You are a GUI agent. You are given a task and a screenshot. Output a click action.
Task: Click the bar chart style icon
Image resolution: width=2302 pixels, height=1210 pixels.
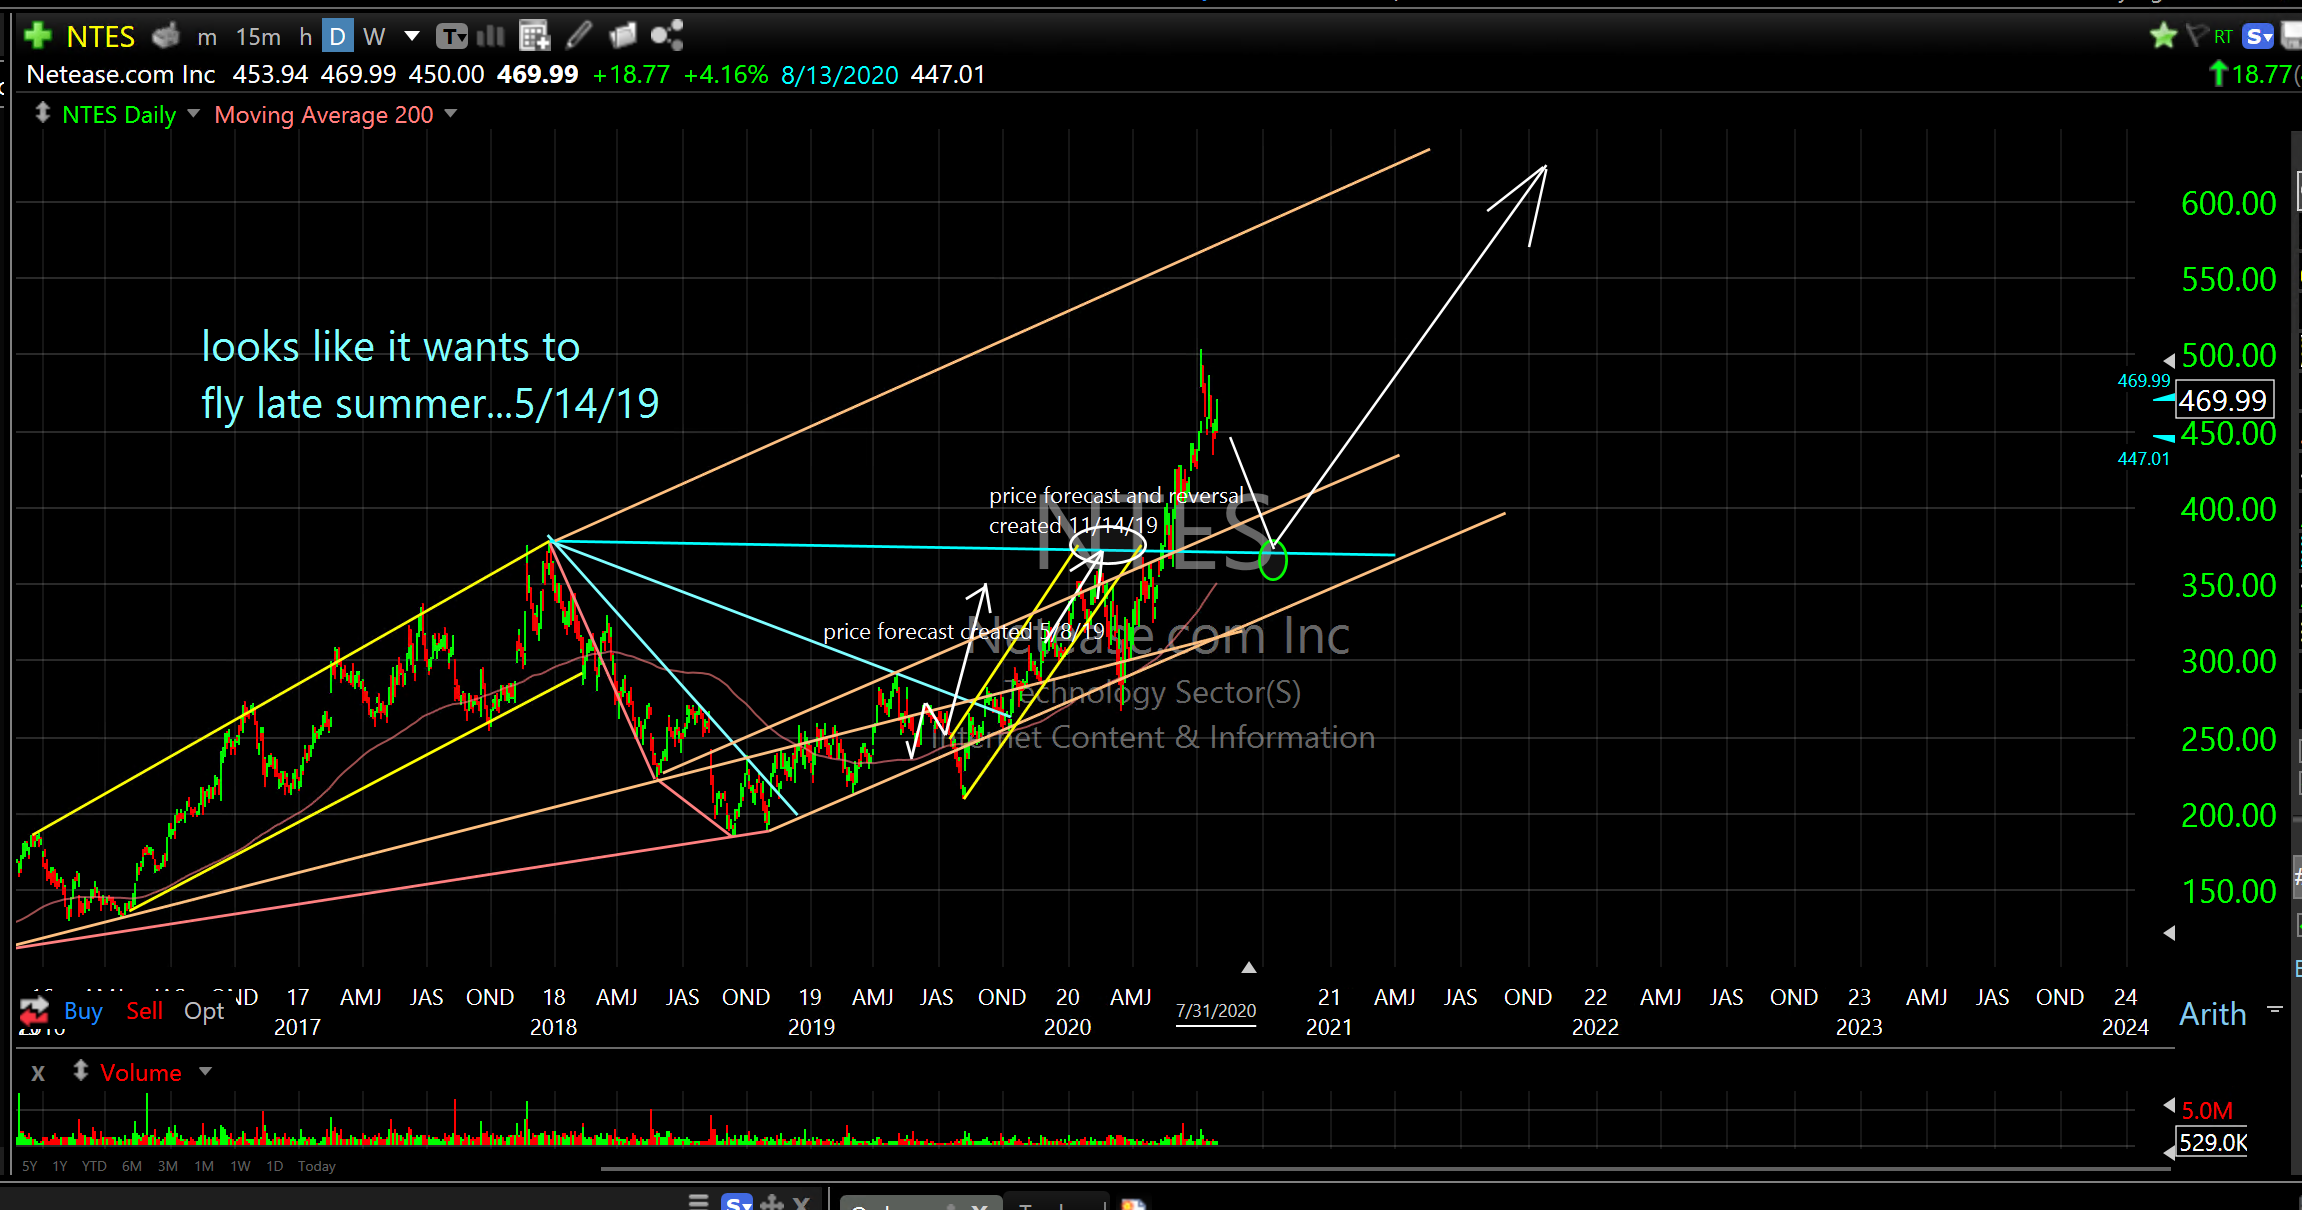point(491,37)
